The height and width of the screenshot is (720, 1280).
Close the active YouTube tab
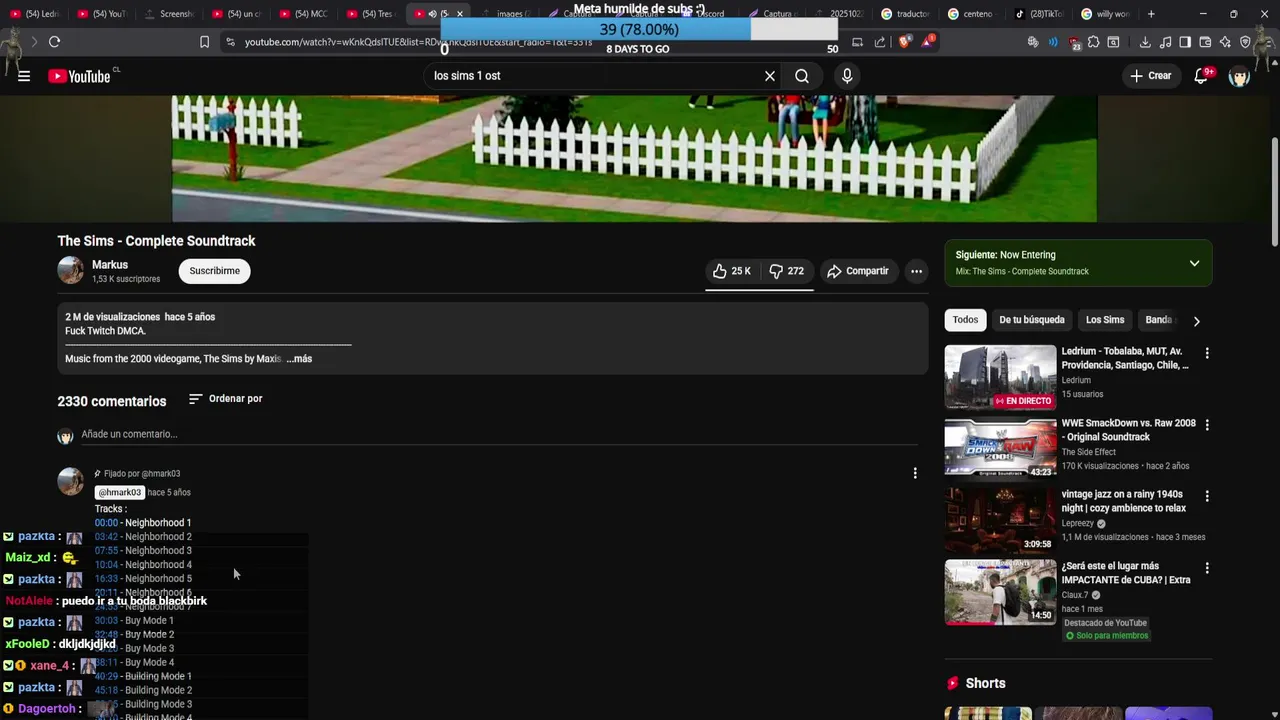coord(459,14)
